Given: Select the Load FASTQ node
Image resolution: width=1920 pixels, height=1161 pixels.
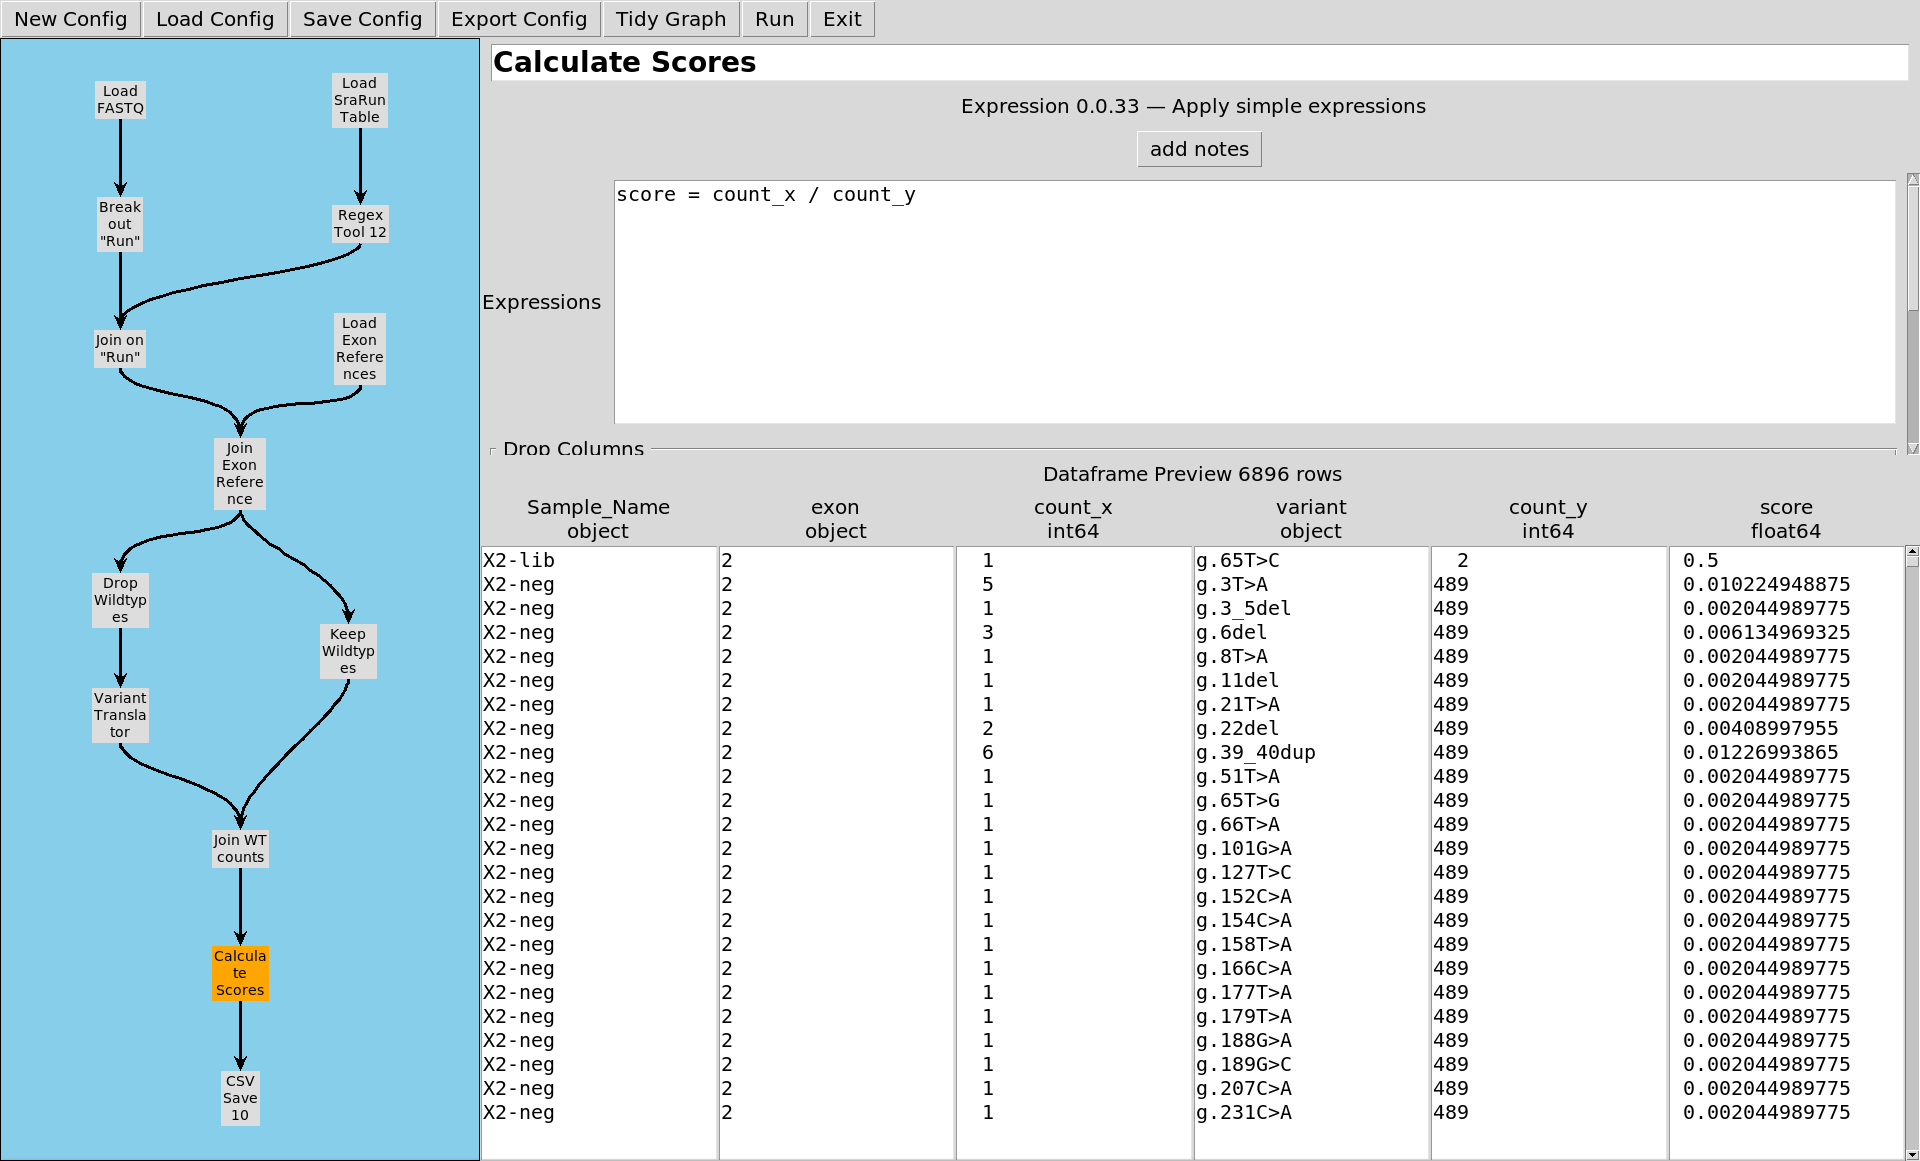Looking at the screenshot, I should point(120,100).
